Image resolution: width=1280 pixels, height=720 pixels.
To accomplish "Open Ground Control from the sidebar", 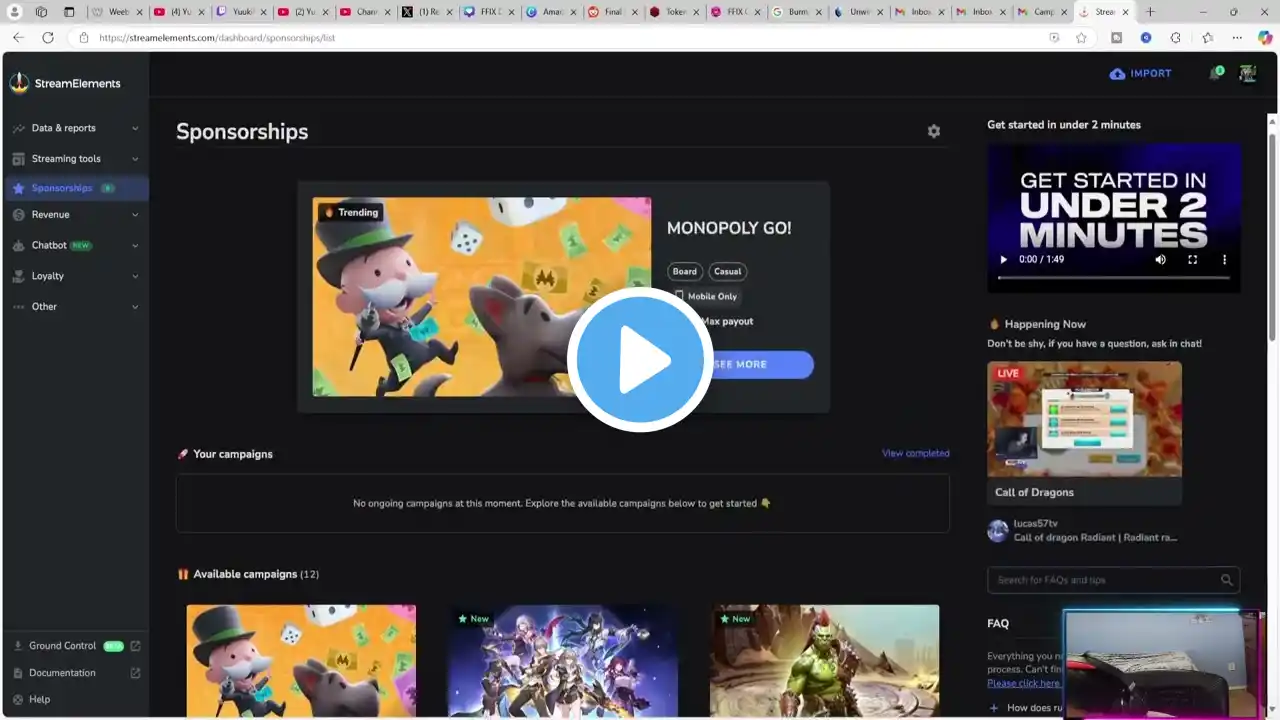I will (77, 646).
